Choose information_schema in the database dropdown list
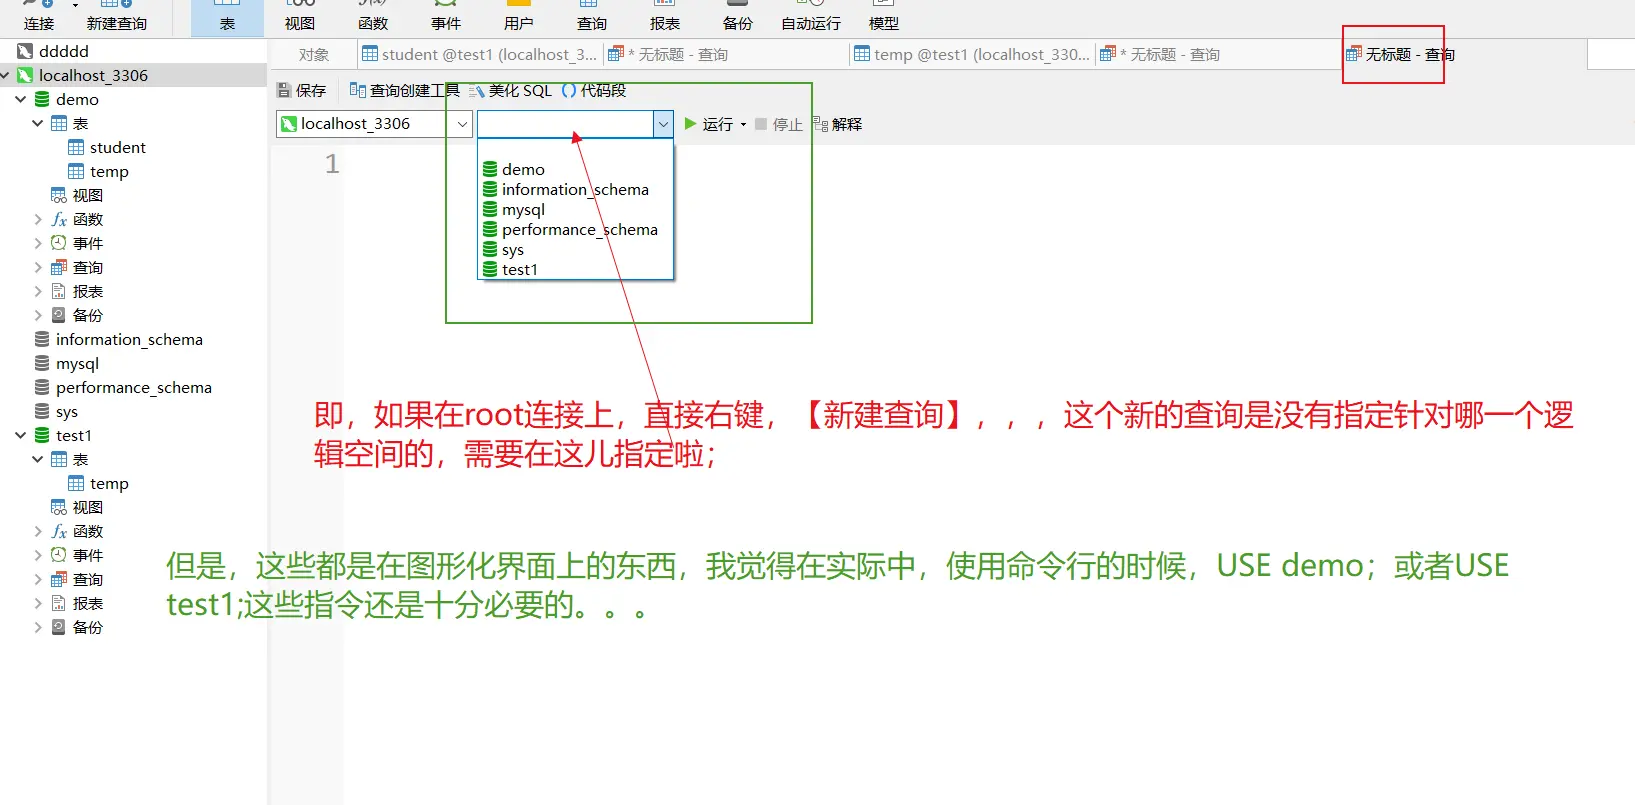Image resolution: width=1635 pixels, height=805 pixels. [x=576, y=189]
